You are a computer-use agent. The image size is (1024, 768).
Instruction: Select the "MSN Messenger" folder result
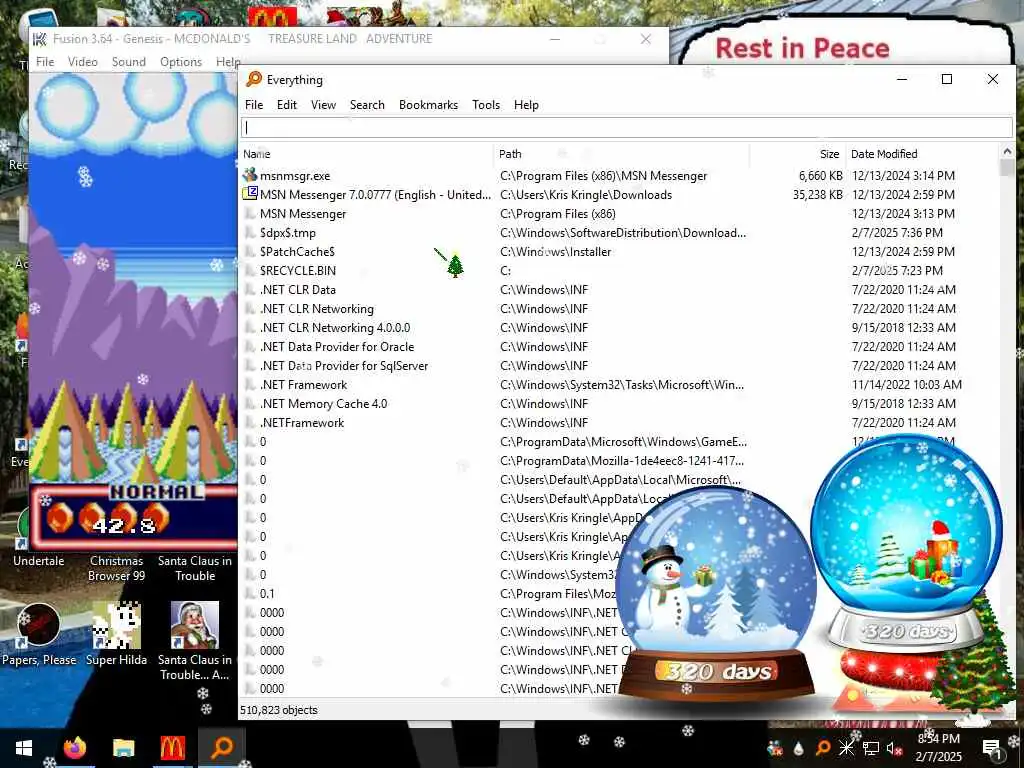[x=302, y=214]
